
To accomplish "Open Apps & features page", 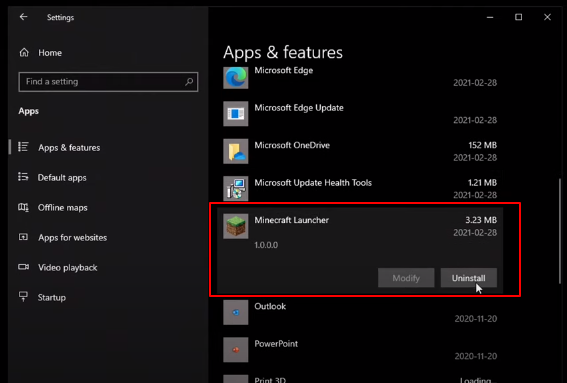I will pyautogui.click(x=69, y=148).
